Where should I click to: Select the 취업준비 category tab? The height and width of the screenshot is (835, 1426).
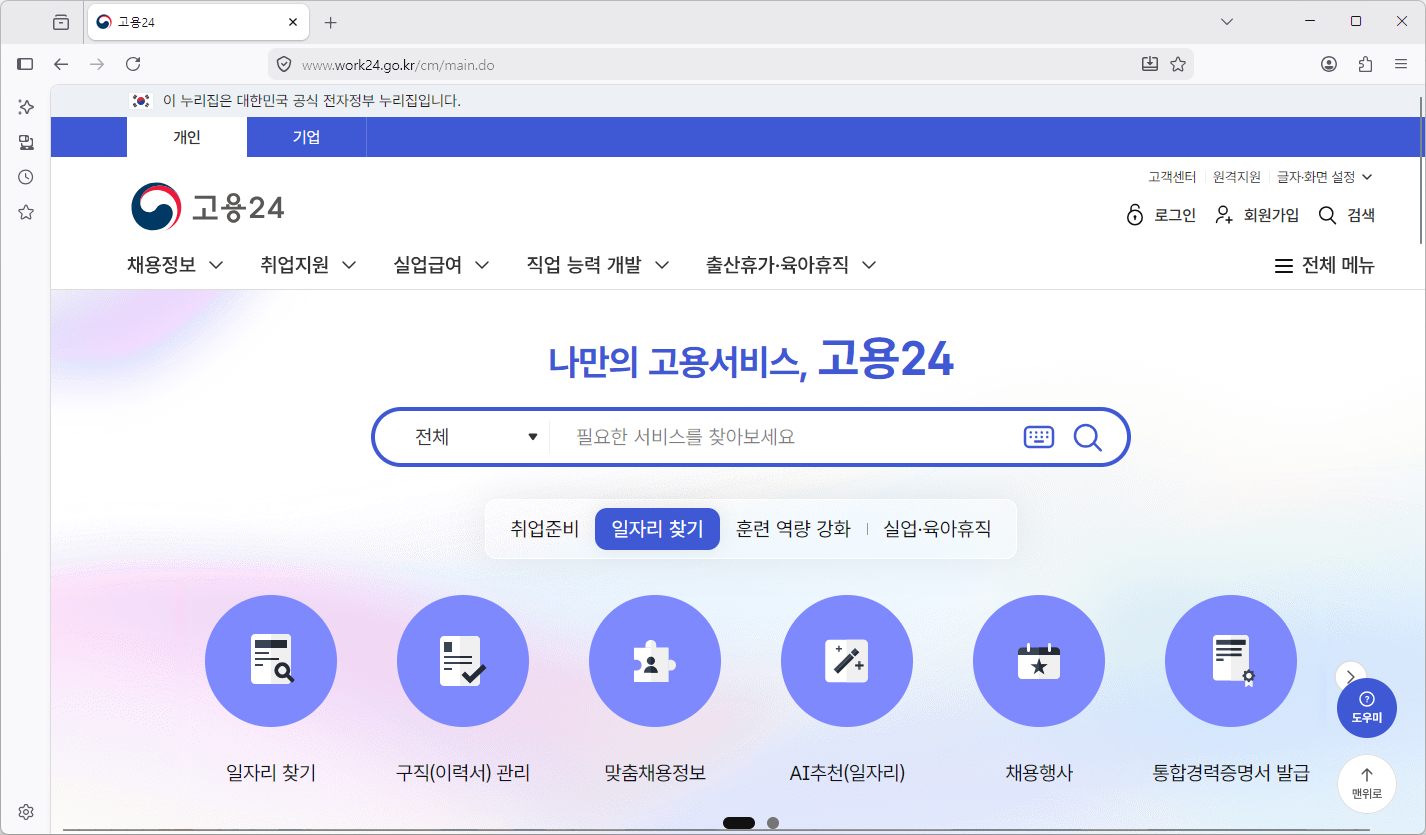tap(545, 529)
